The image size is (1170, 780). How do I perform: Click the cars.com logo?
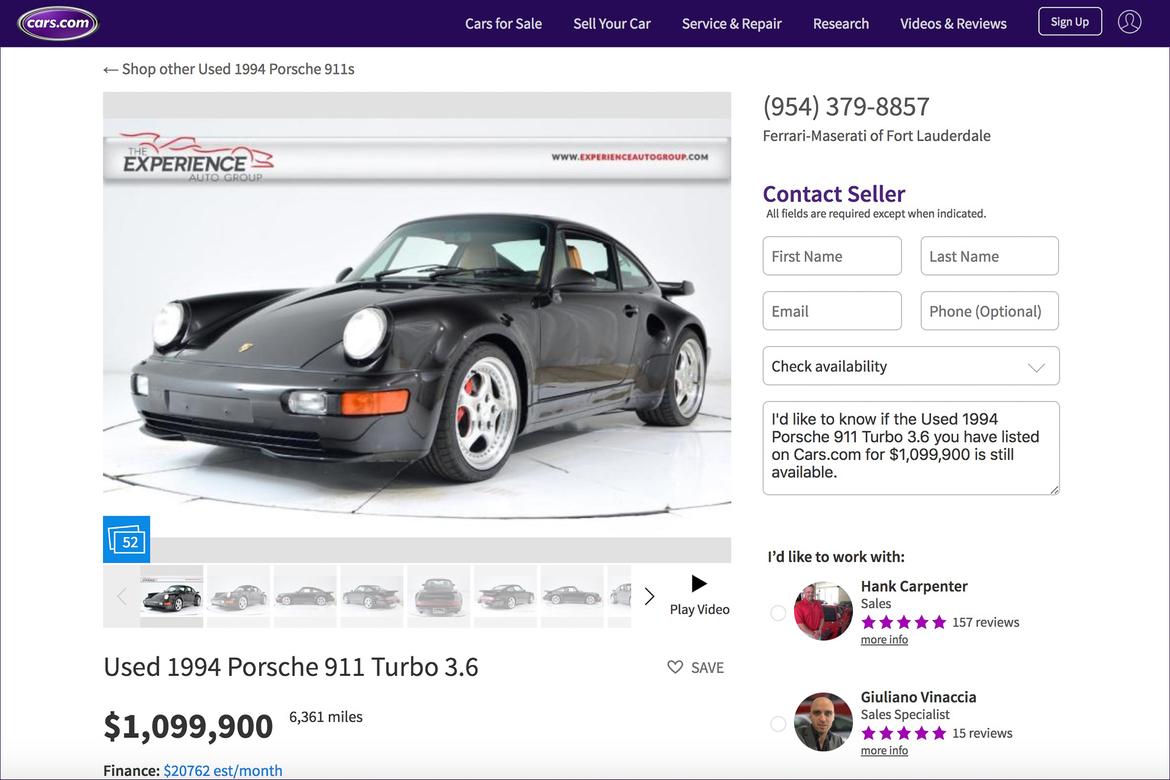(x=57, y=22)
